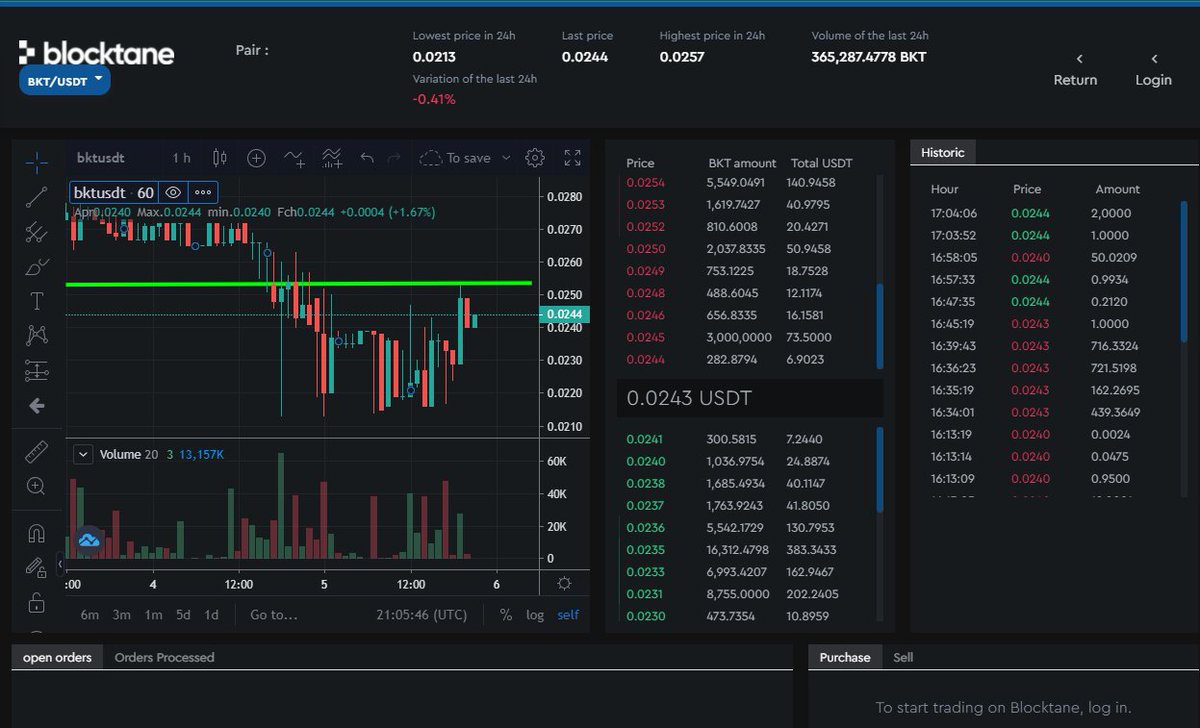Select the Text annotation tool
This screenshot has height=728, width=1200.
[37, 301]
